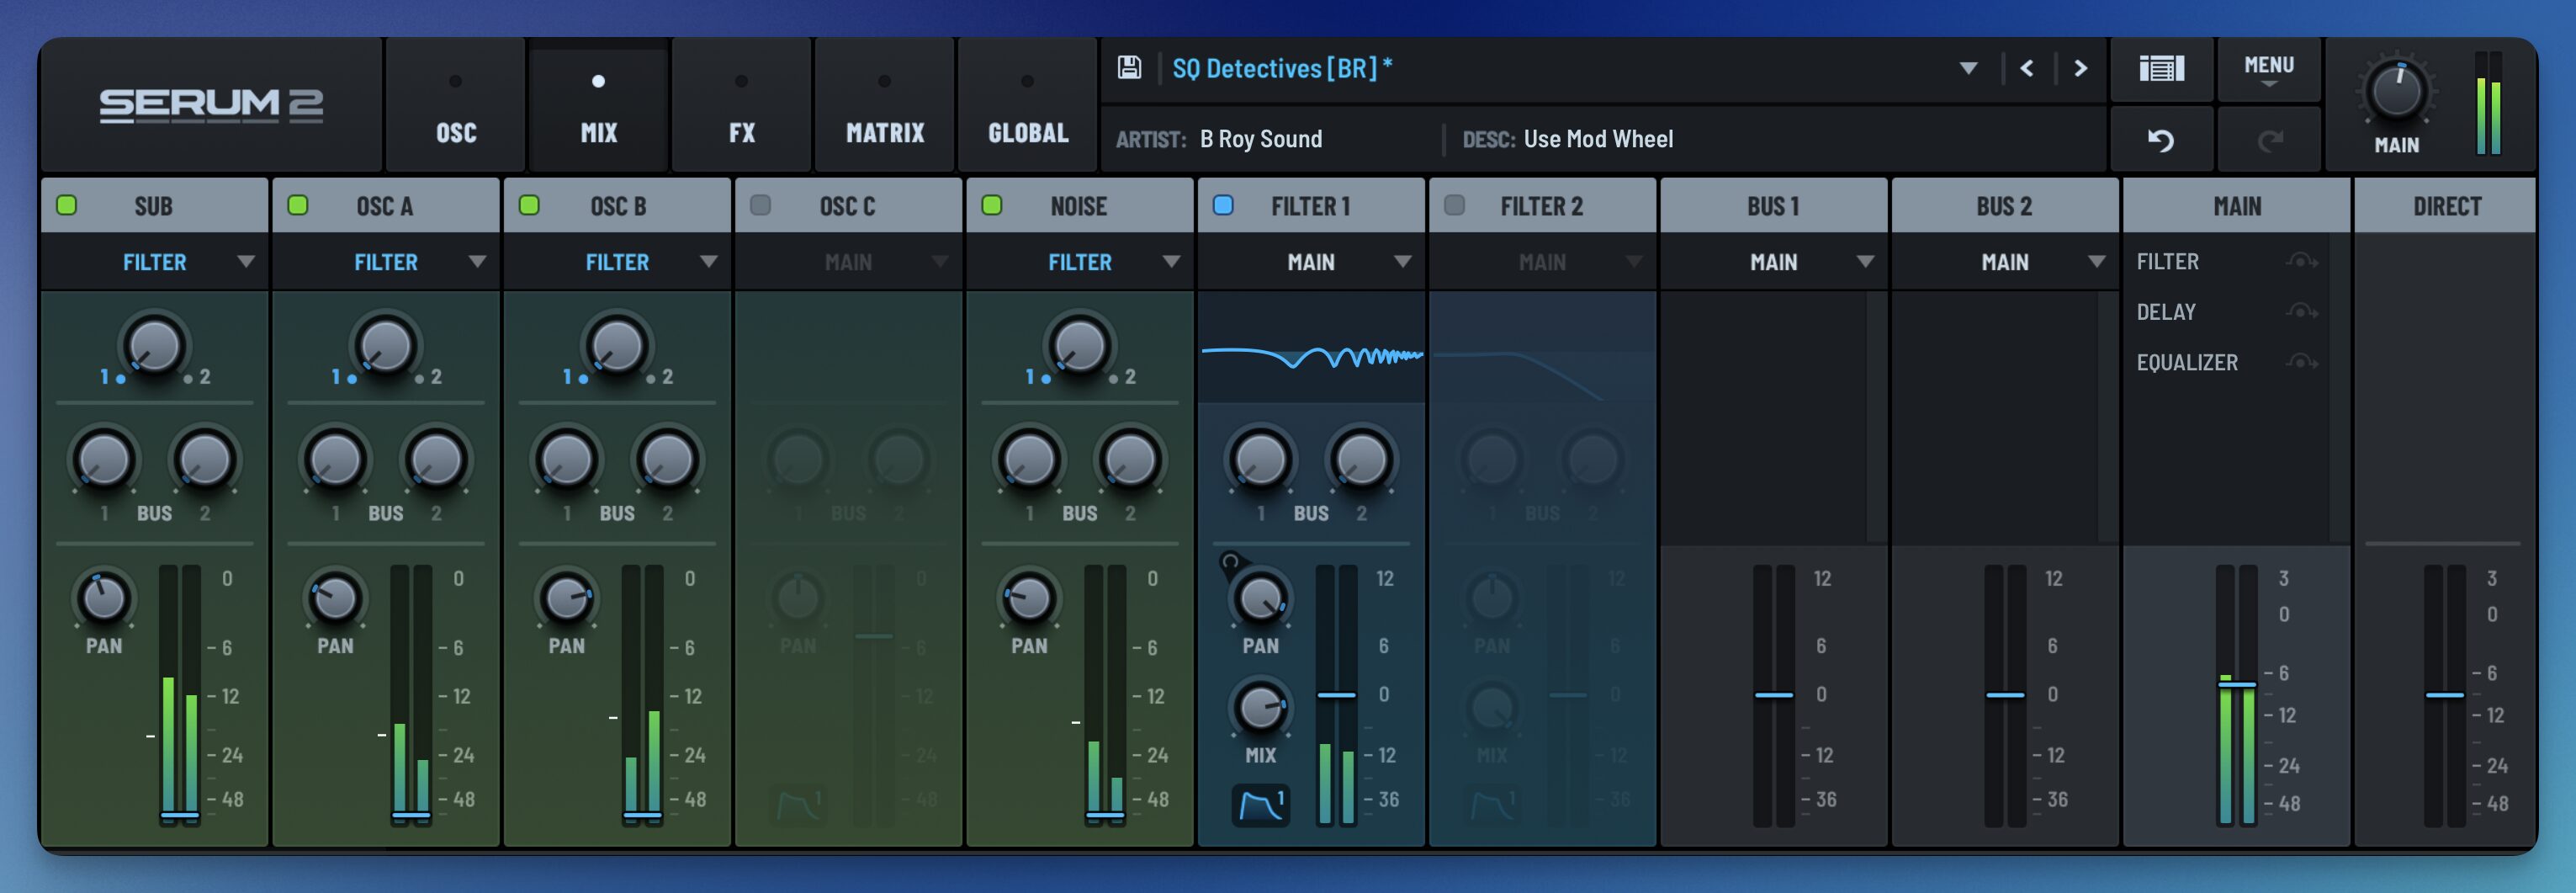Viewport: 2576px width, 893px height.
Task: Open the OSC B FILTER routing dropdown
Action: (617, 262)
